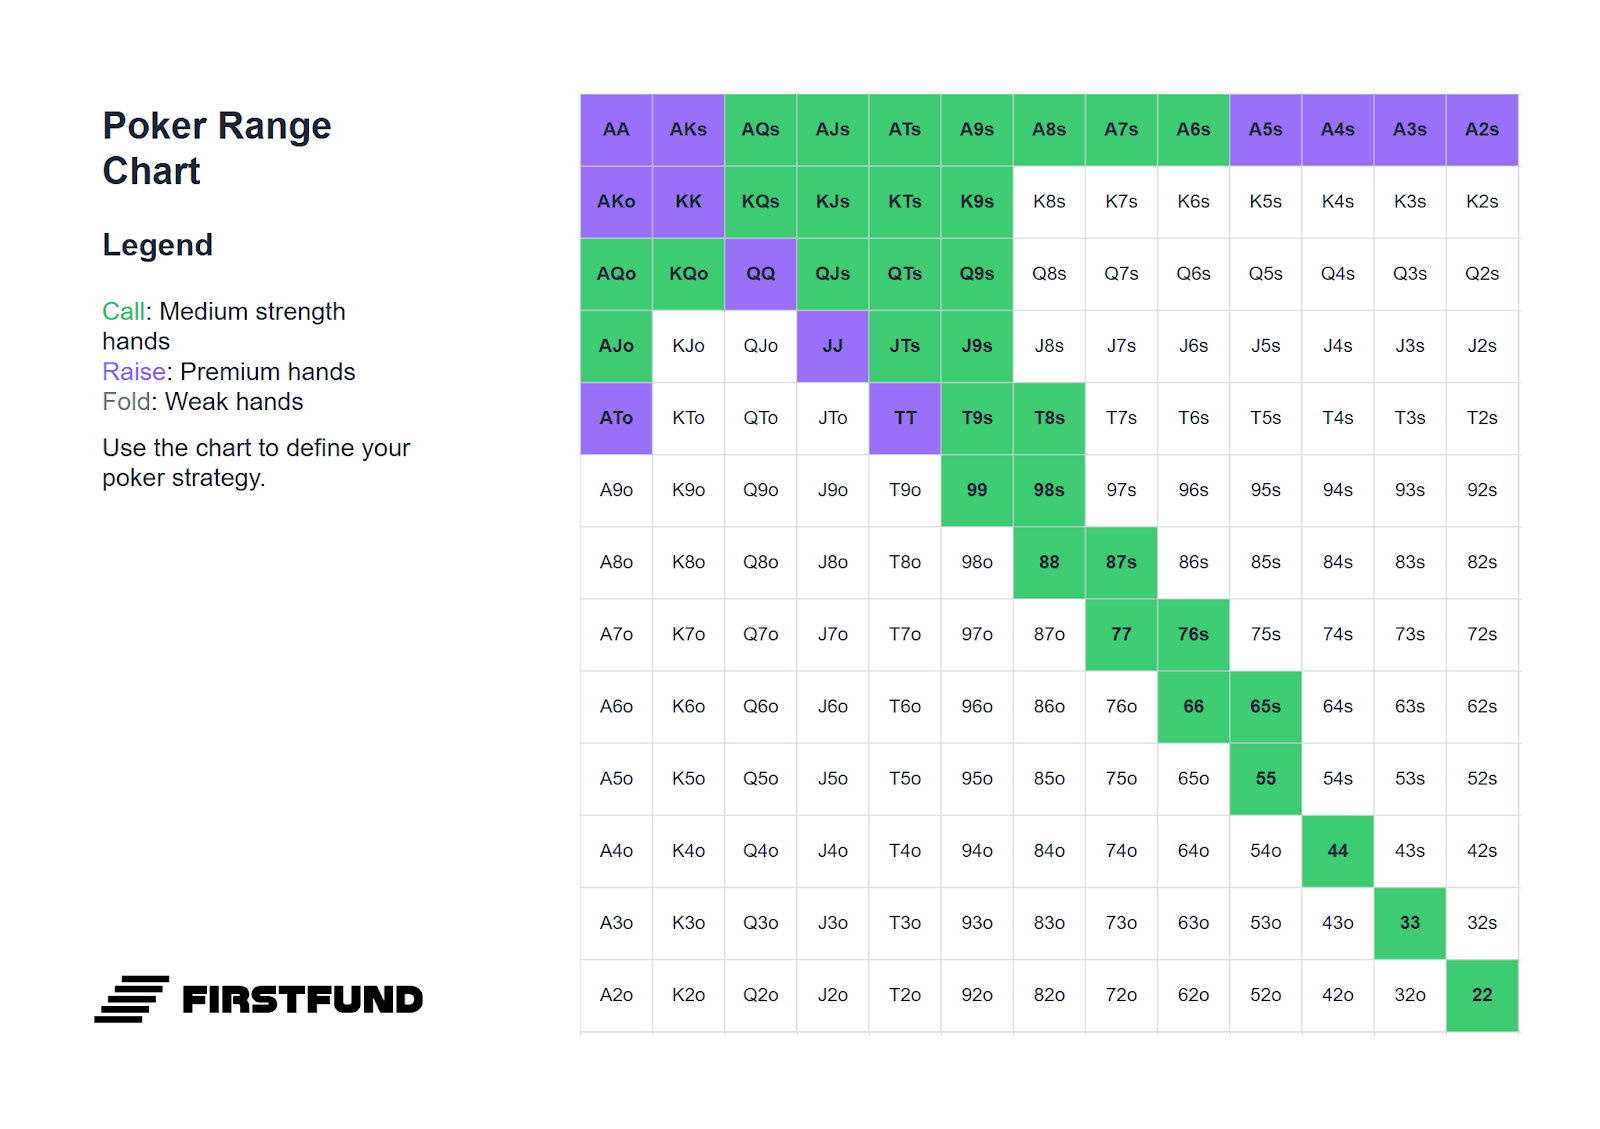Click the purple Raise legend label
The width and height of the screenshot is (1600, 1129).
point(134,372)
